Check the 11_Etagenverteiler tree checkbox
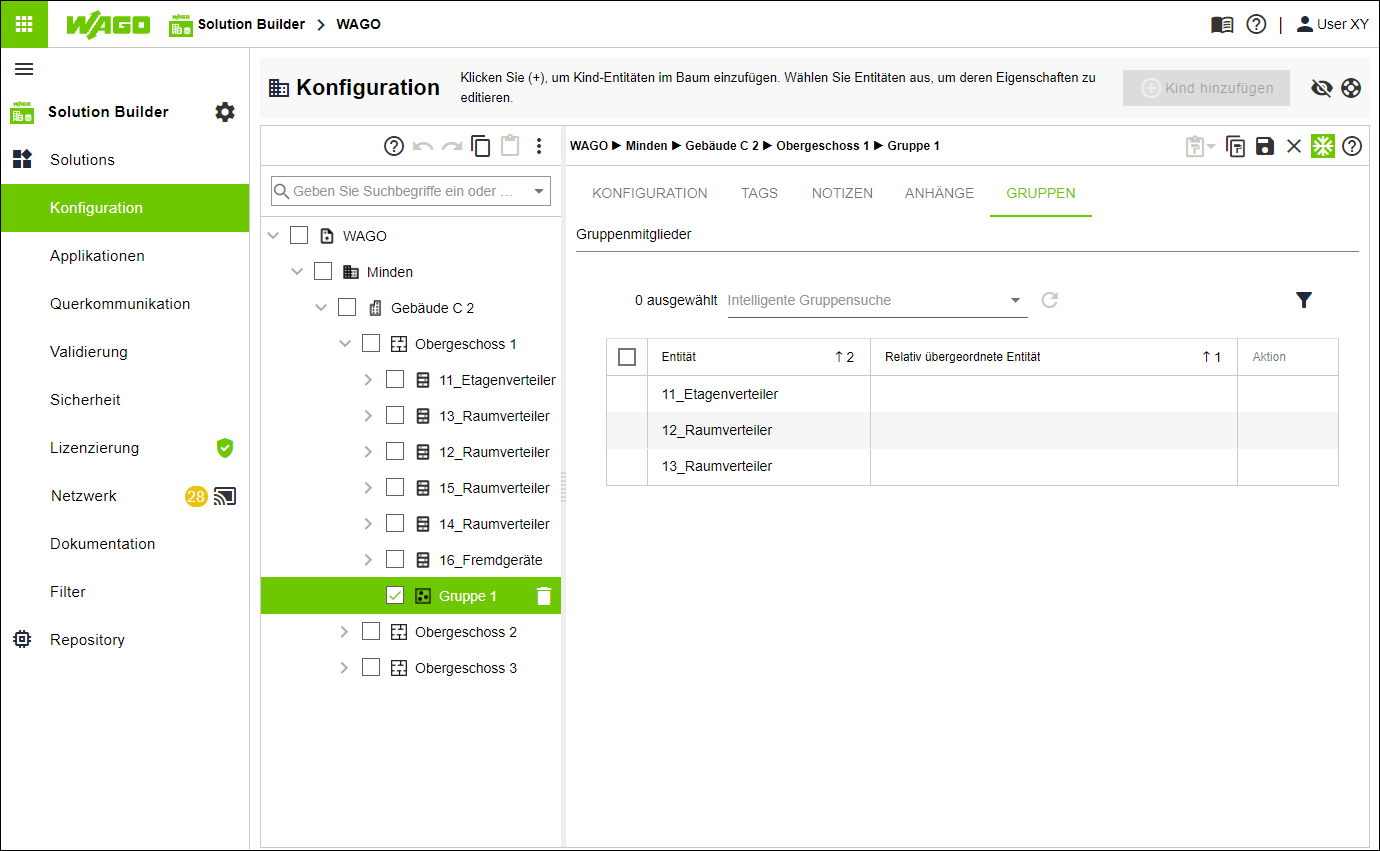This screenshot has width=1380, height=851. (x=395, y=380)
